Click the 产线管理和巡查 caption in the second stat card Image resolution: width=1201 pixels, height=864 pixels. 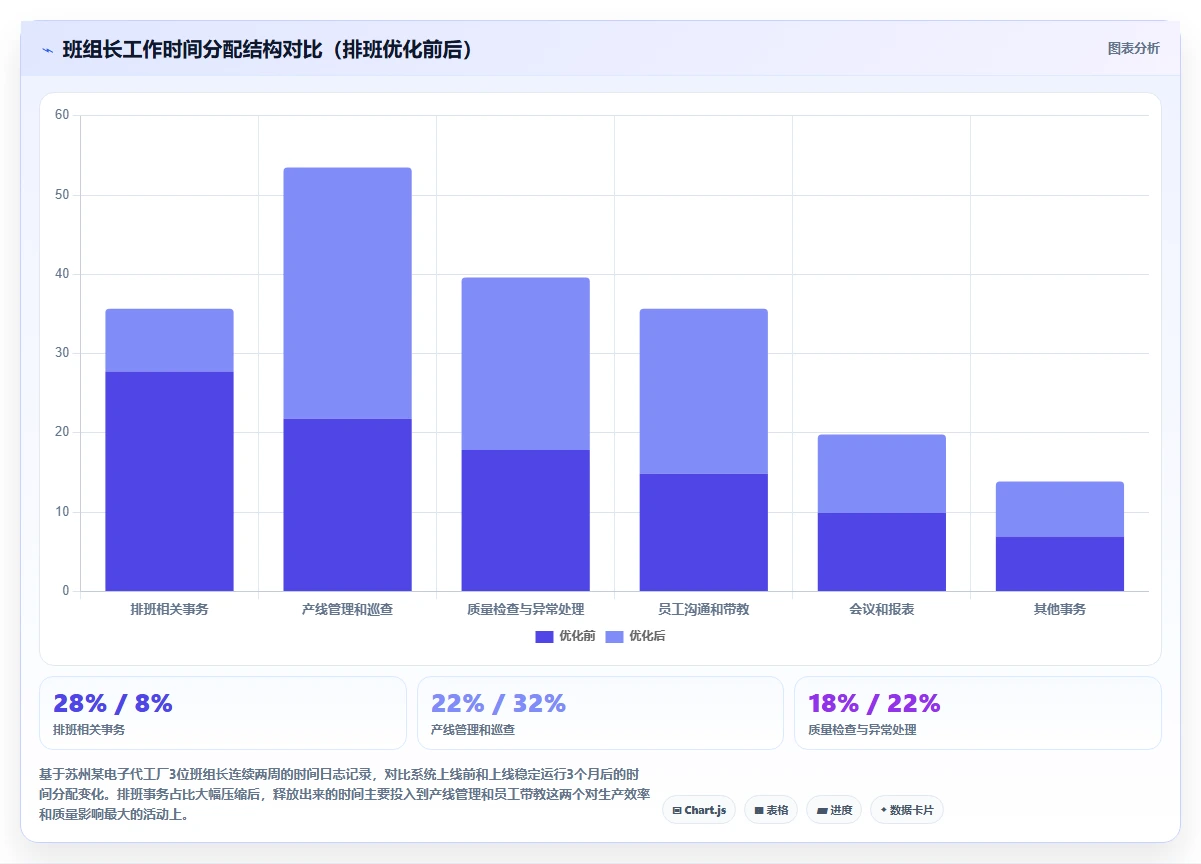click(x=473, y=730)
